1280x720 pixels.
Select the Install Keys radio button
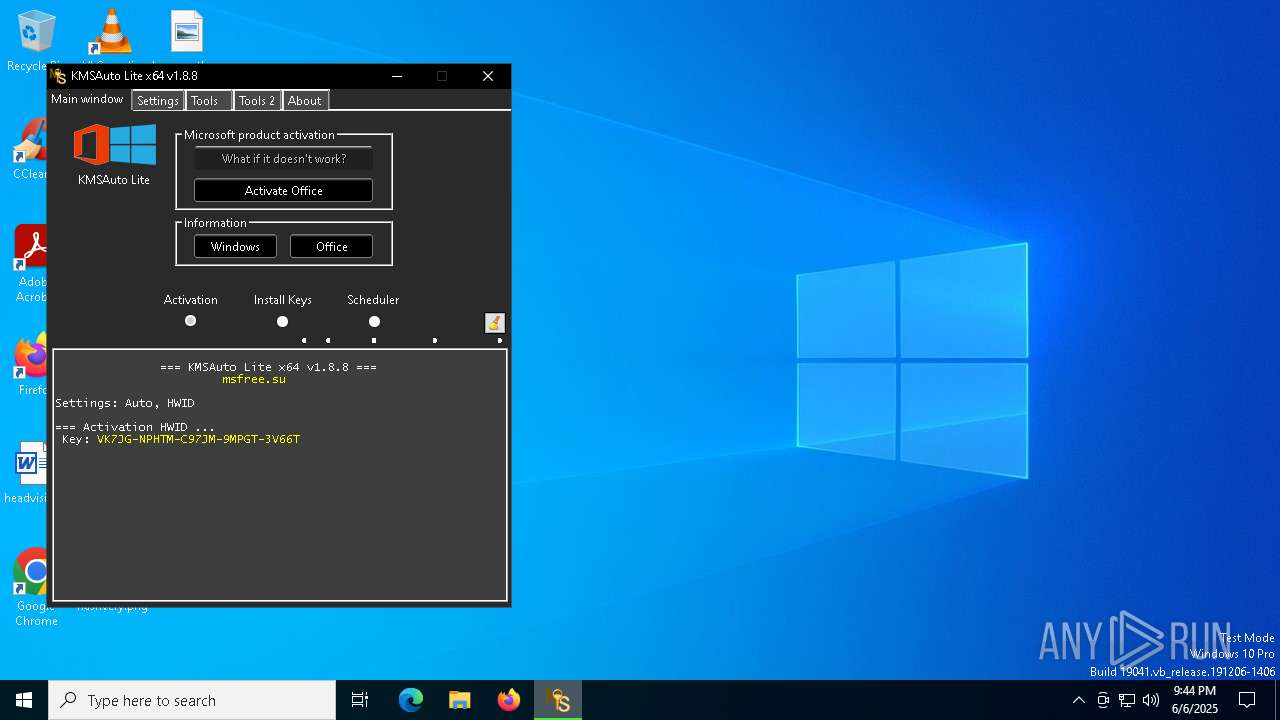282,321
